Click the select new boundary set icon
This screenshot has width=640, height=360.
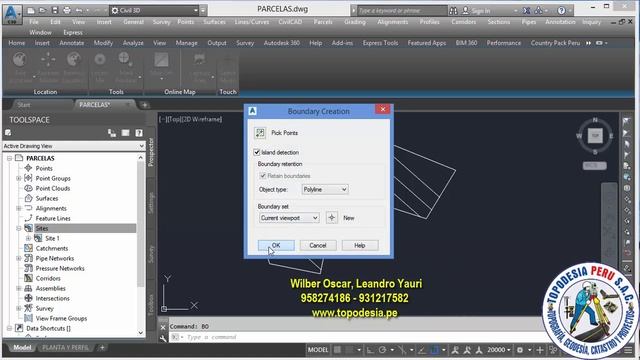(x=331, y=218)
